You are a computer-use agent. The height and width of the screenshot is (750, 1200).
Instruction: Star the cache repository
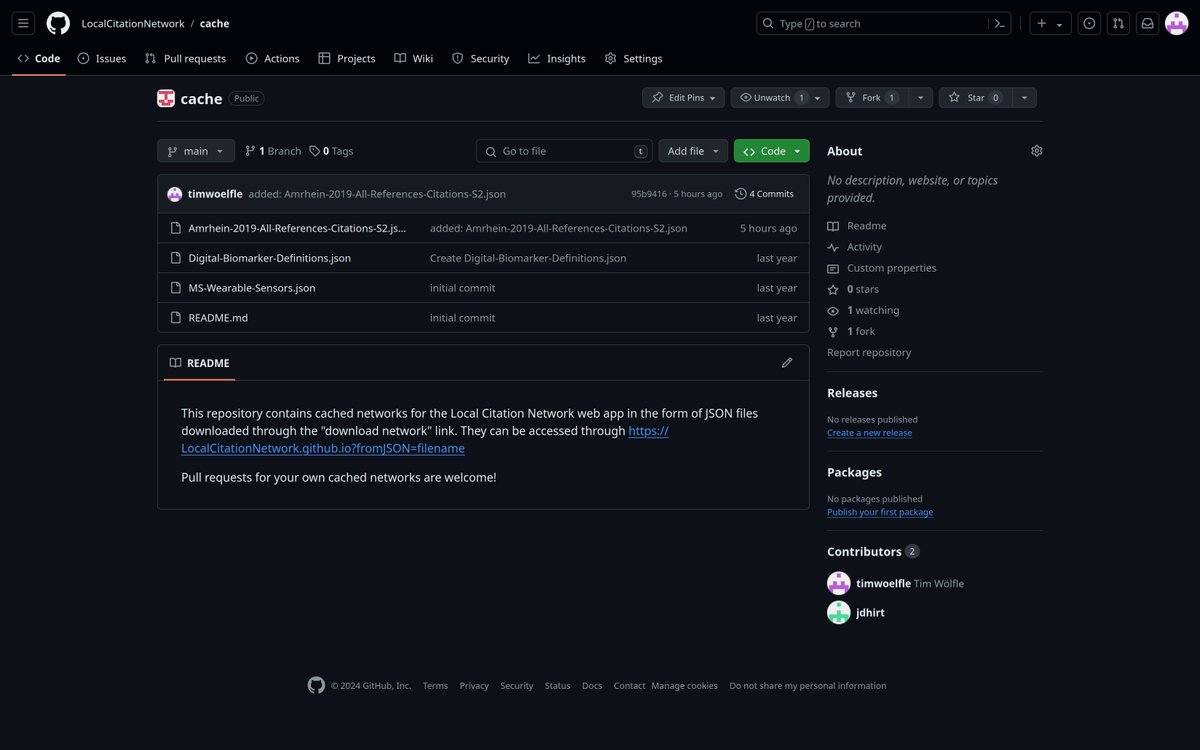(974, 97)
